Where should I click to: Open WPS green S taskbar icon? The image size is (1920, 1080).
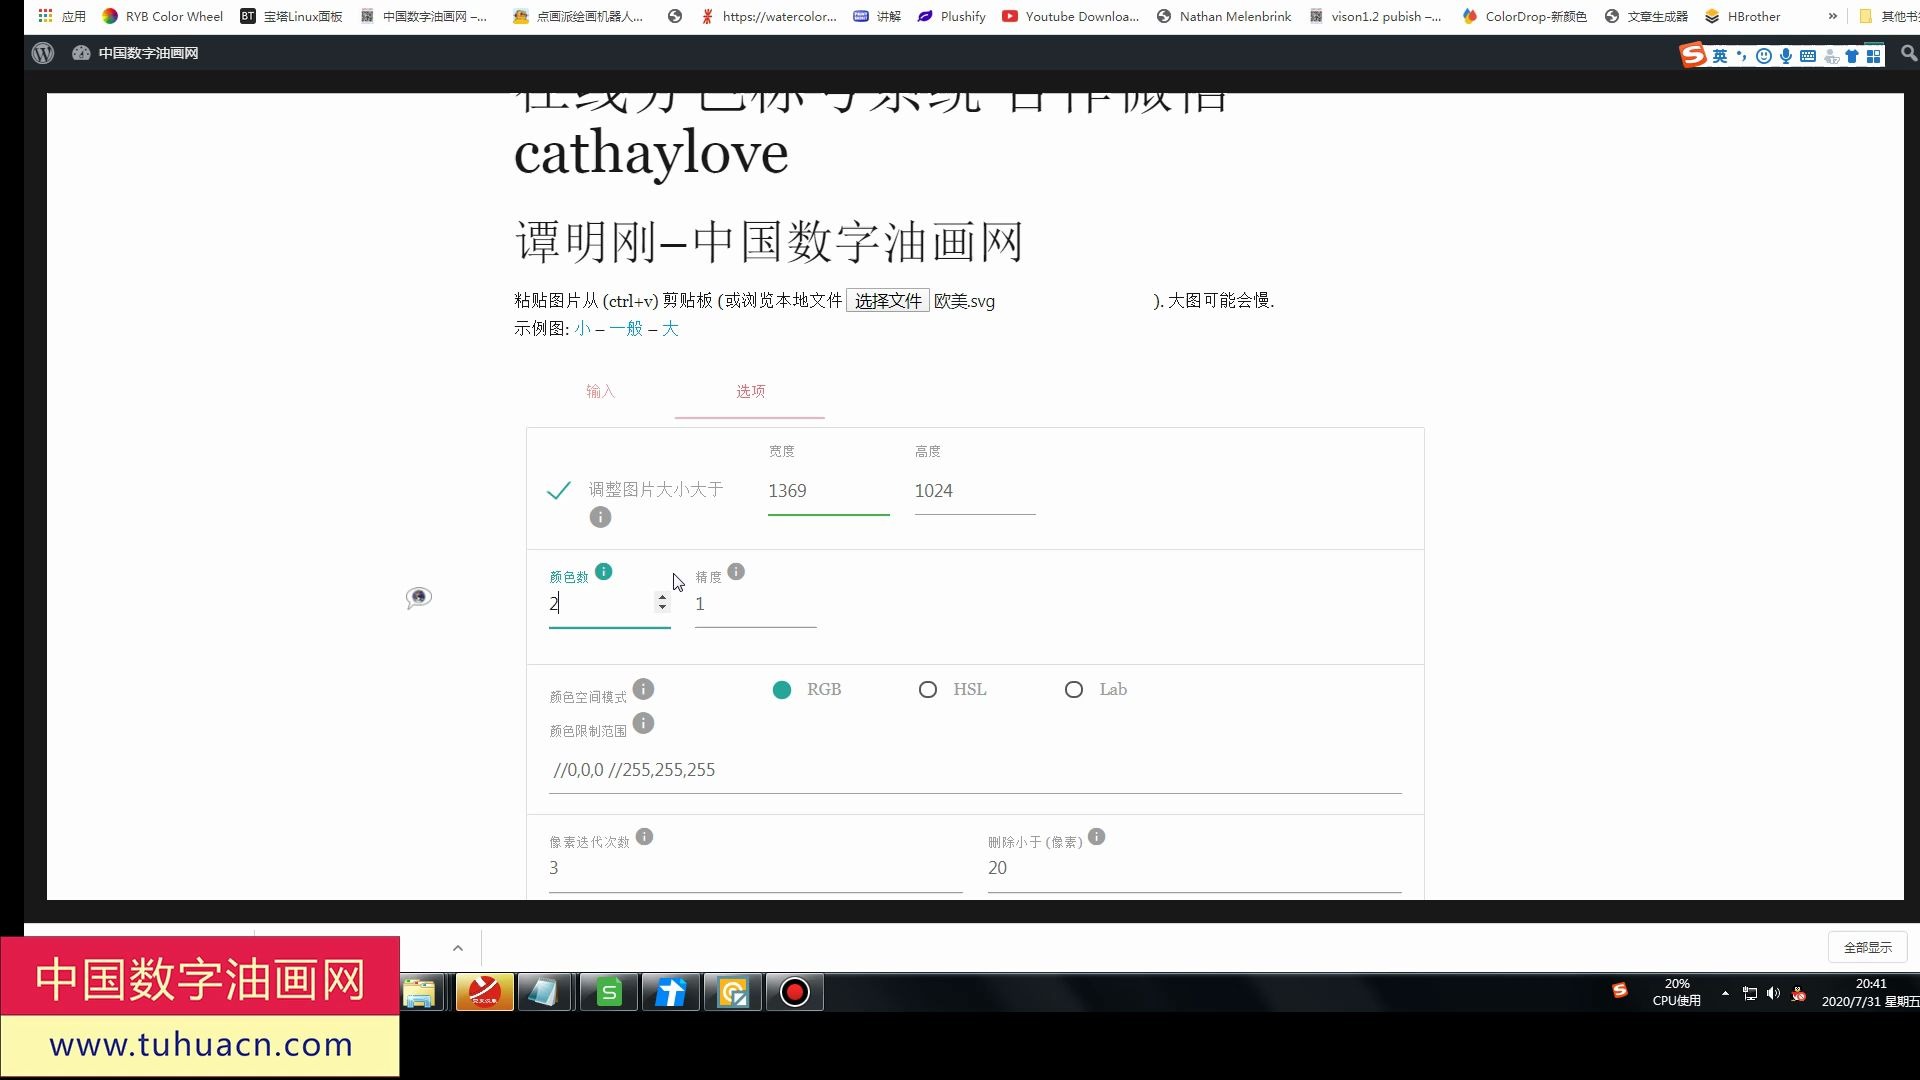pos(609,992)
